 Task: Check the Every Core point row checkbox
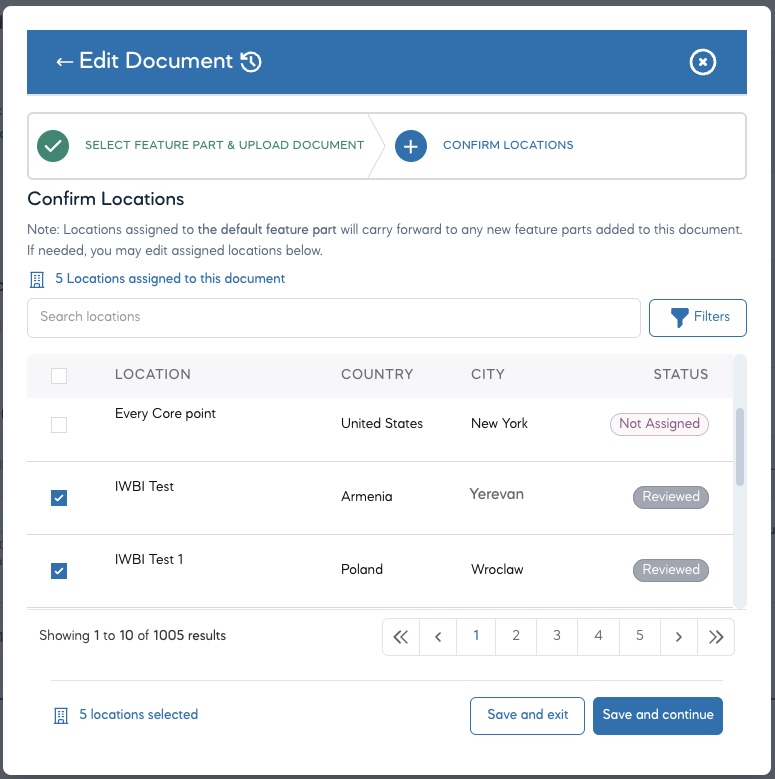[59, 425]
